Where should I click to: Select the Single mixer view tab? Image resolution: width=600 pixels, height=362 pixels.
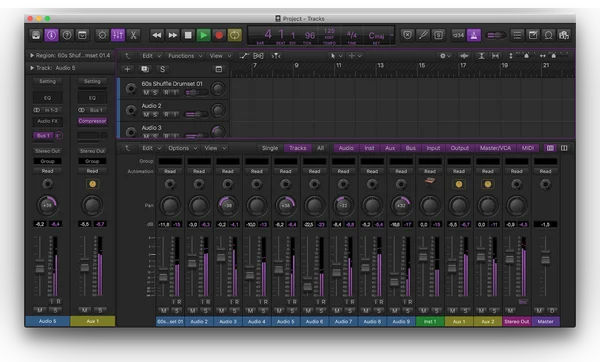pos(270,148)
